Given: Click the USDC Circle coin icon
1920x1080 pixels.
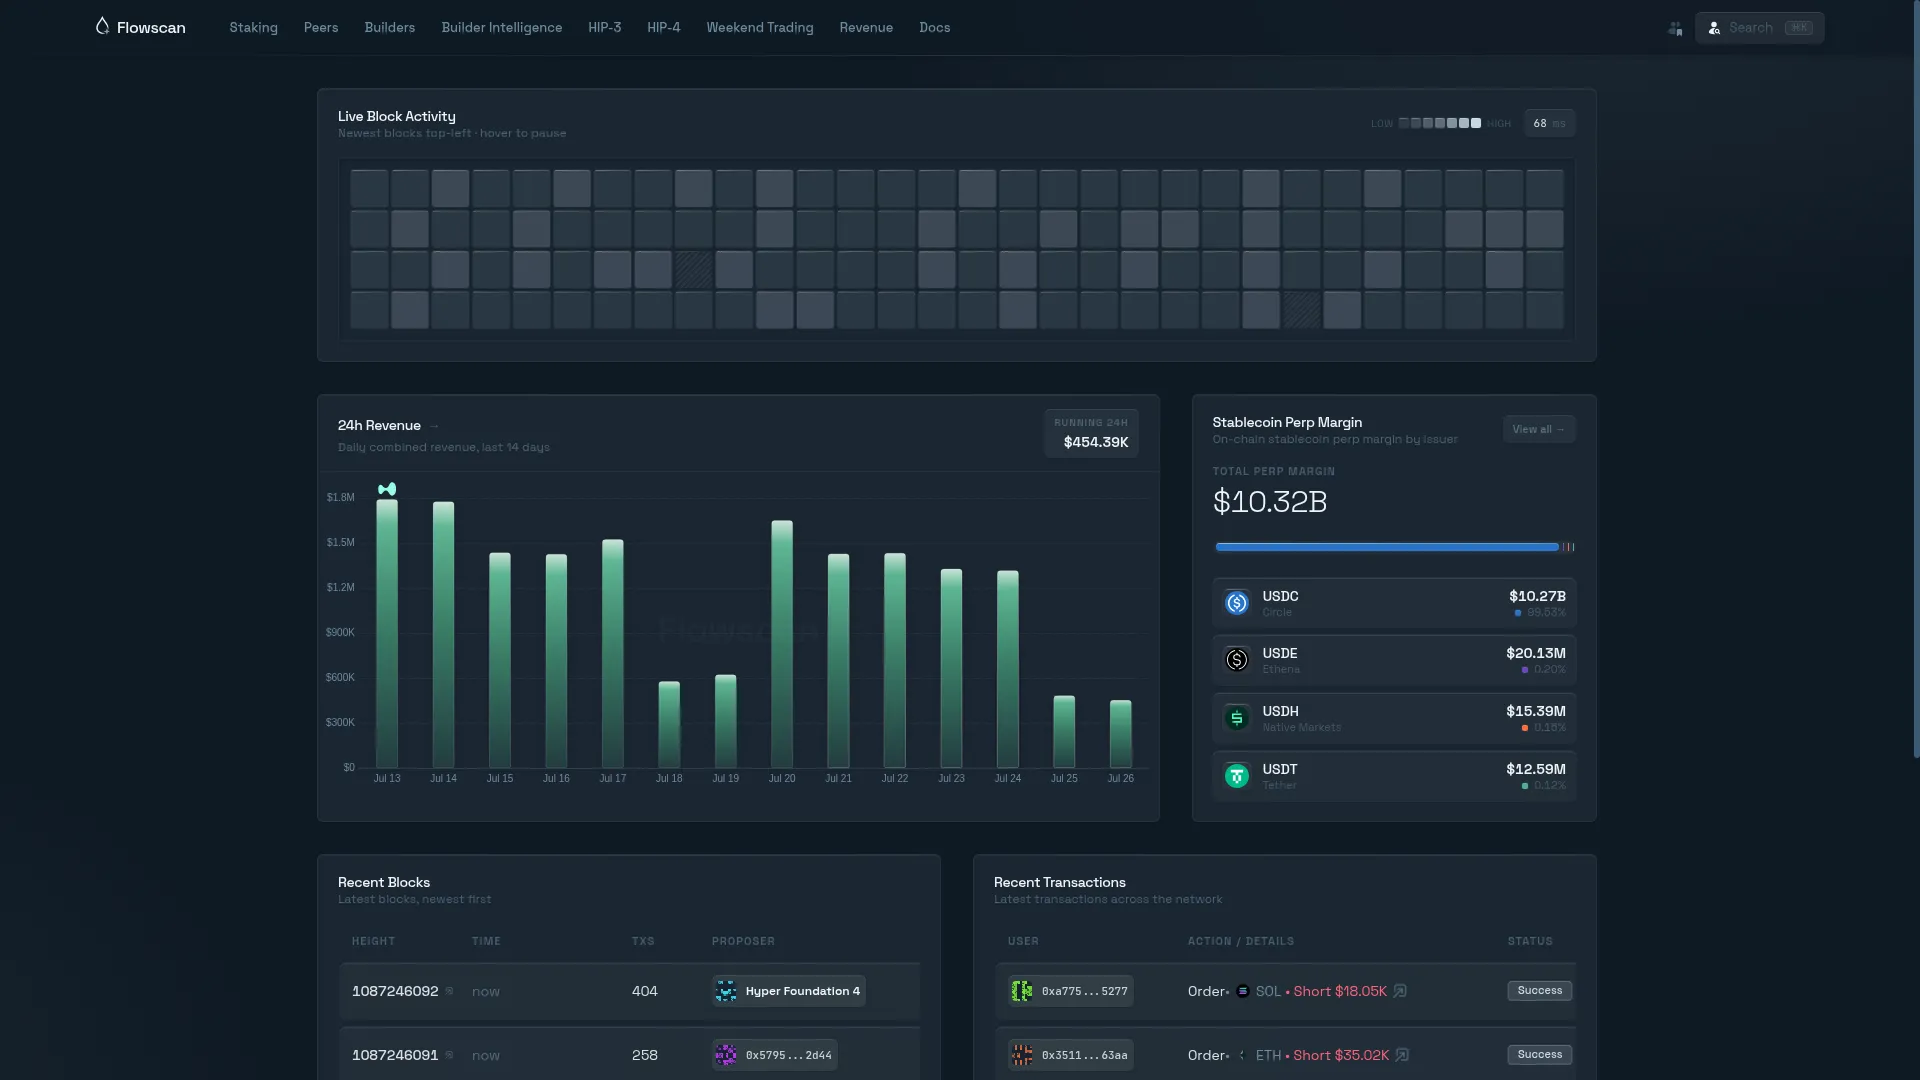Looking at the screenshot, I should pos(1237,603).
